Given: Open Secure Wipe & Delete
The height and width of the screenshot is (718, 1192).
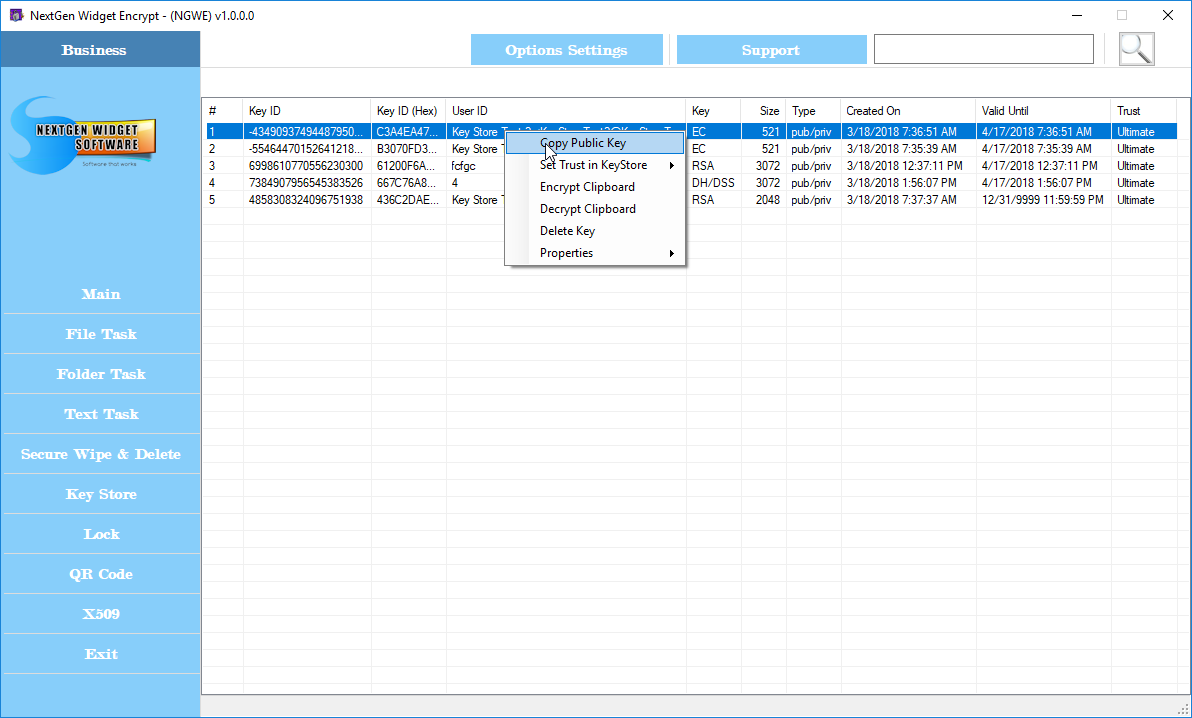Looking at the screenshot, I should pyautogui.click(x=101, y=454).
